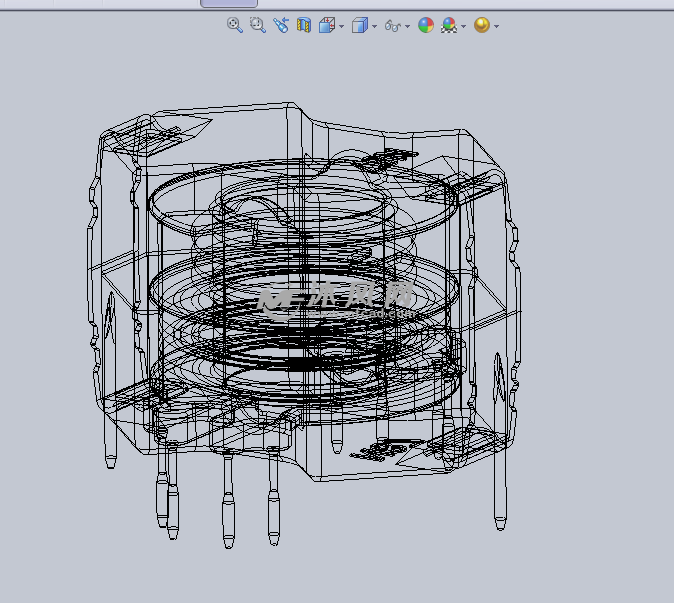Image resolution: width=674 pixels, height=603 pixels.
Task: Select the tab at the top edge
Action: (229, 3)
